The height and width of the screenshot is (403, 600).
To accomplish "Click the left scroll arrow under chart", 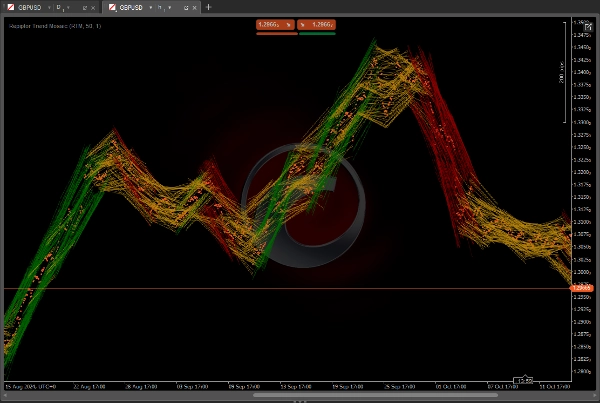I will [x=5, y=395].
